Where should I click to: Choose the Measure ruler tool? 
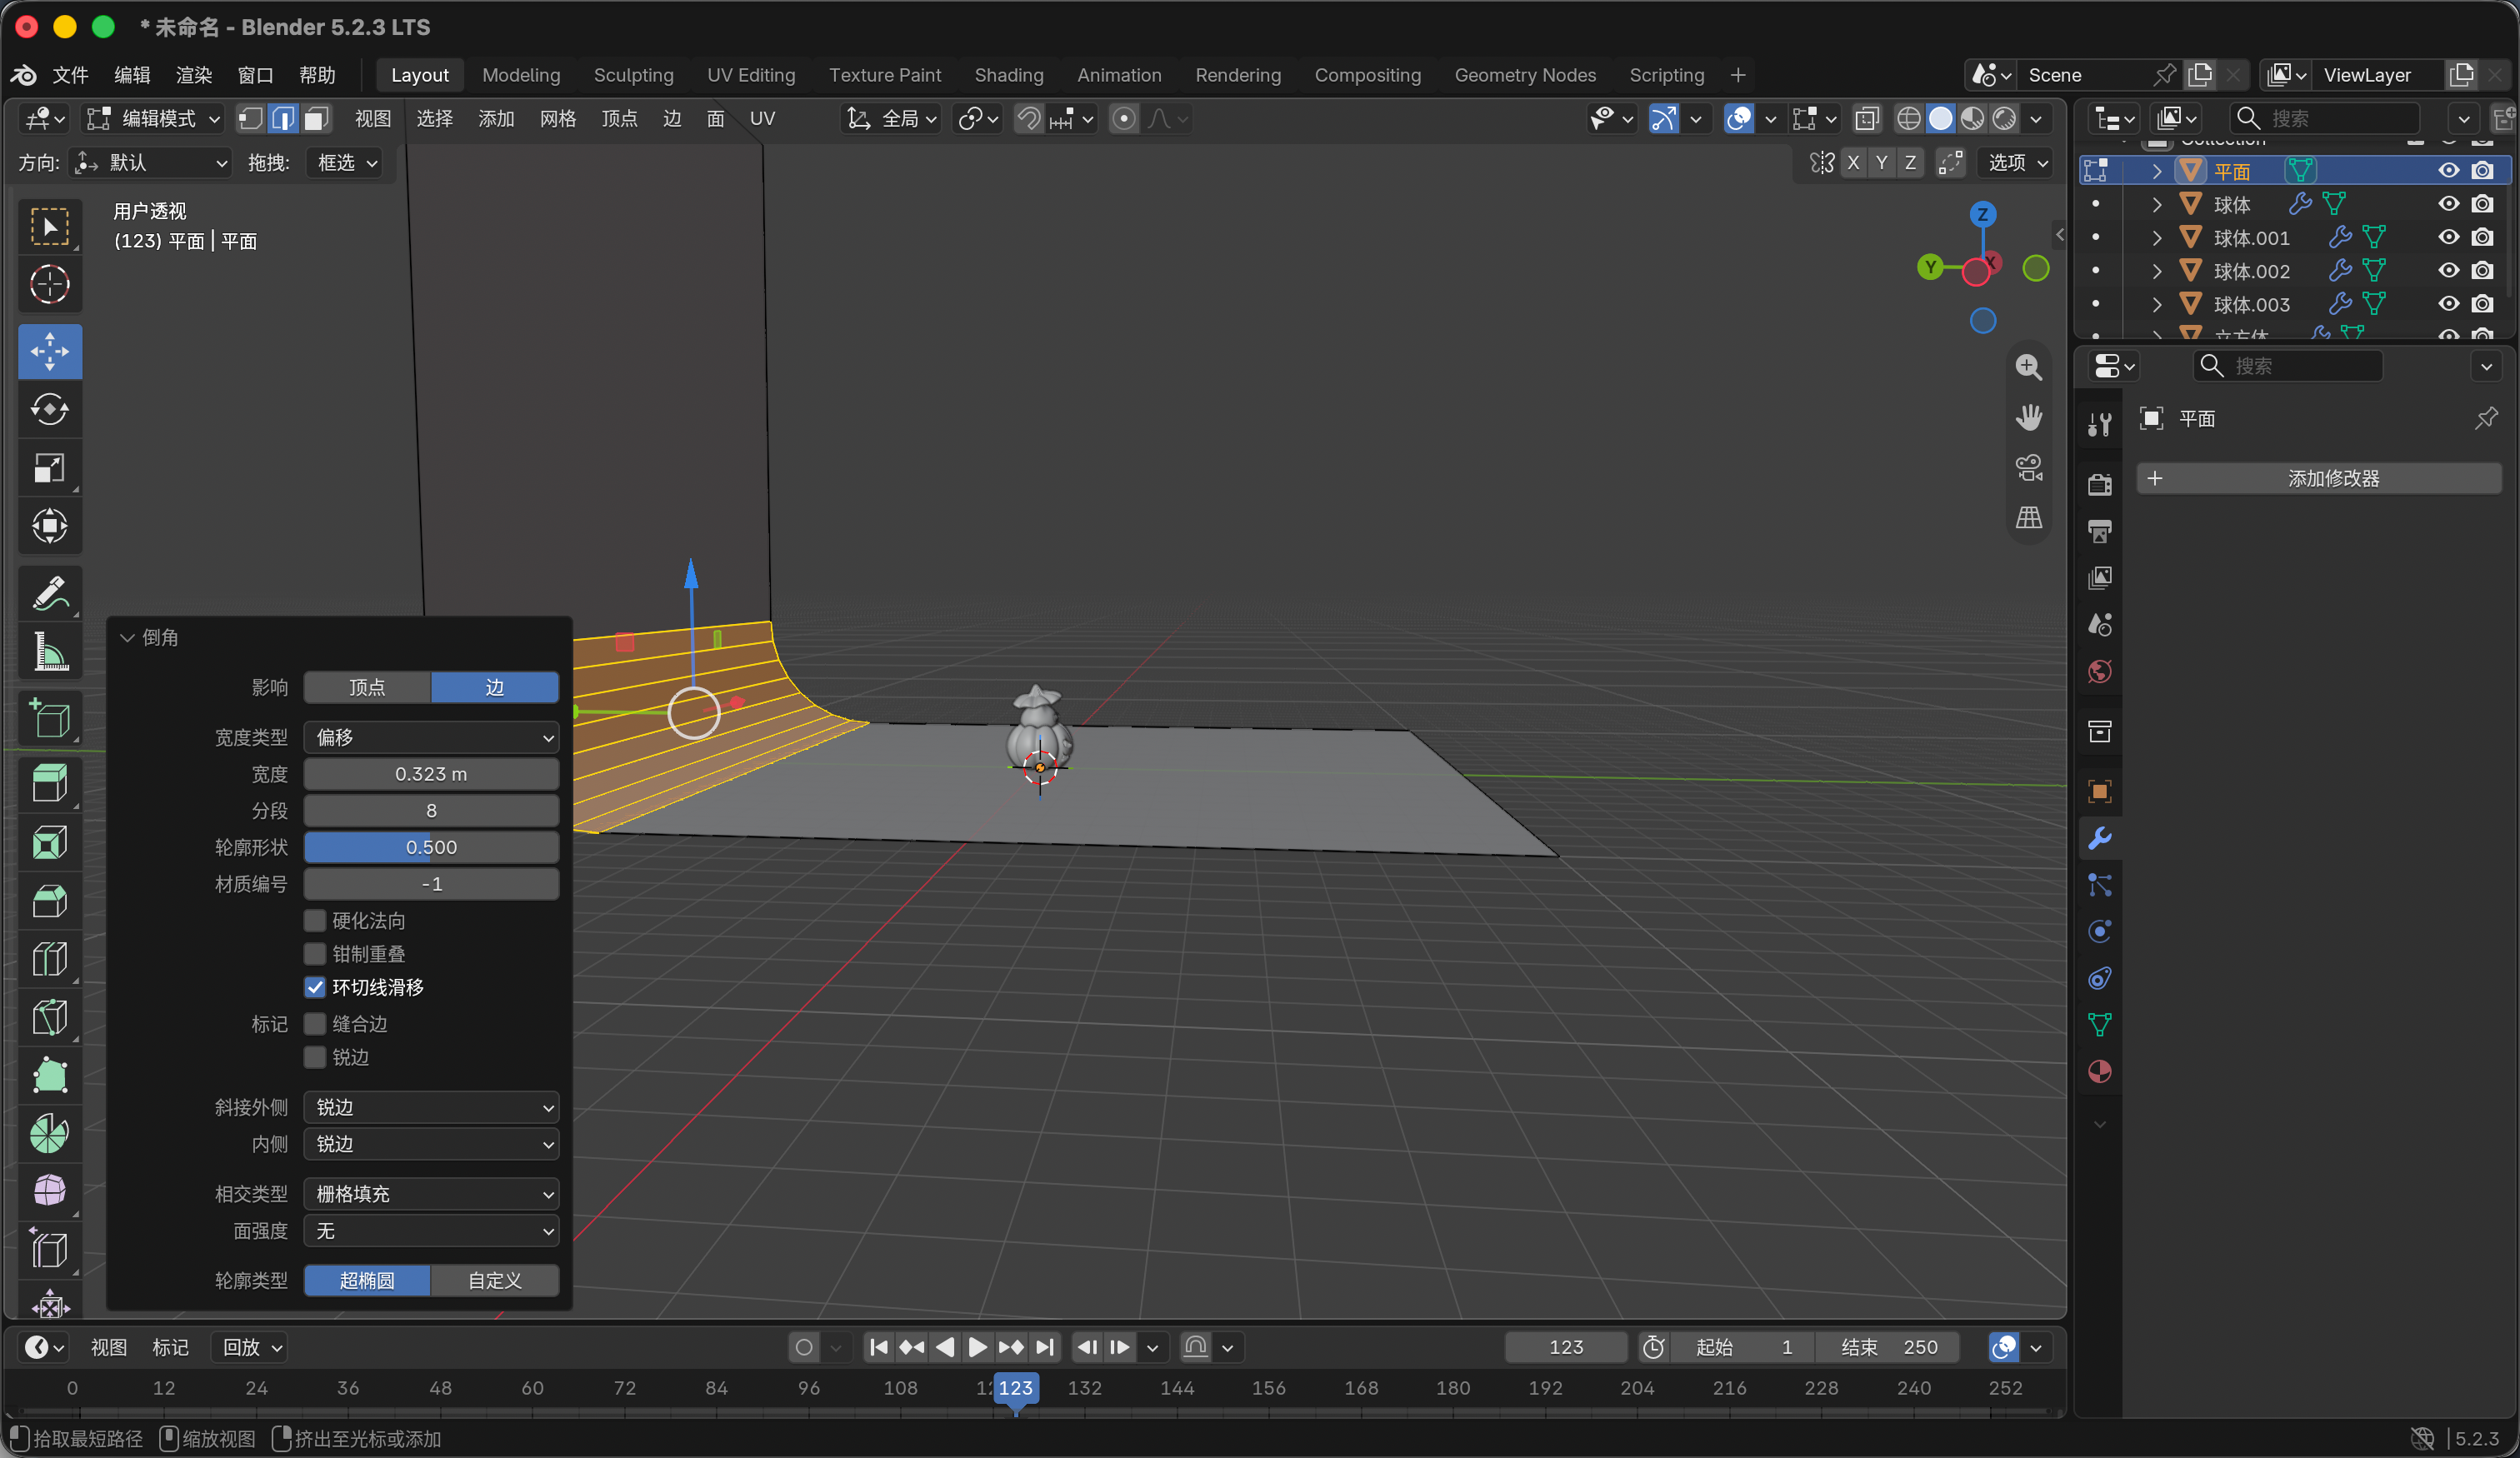pos(50,651)
